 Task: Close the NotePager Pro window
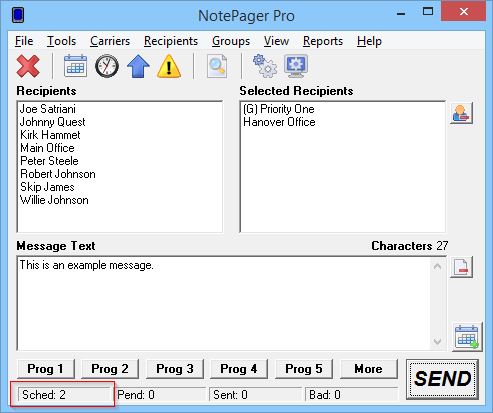click(464, 12)
